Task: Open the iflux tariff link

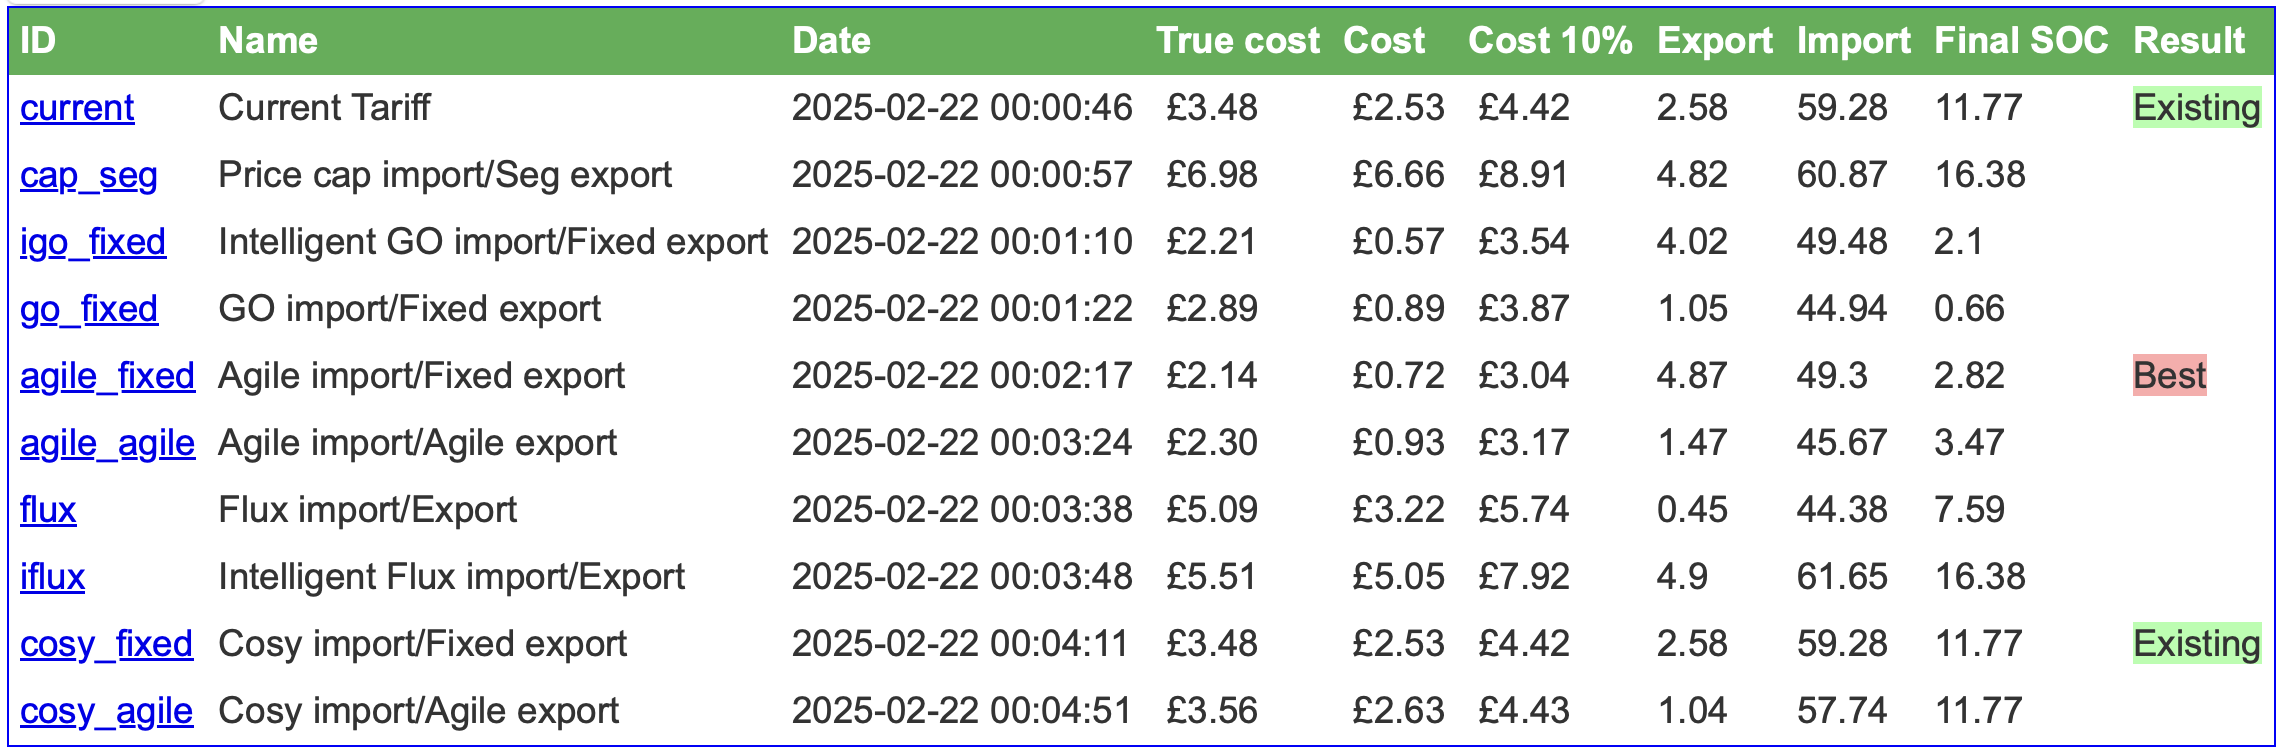Action: (52, 577)
